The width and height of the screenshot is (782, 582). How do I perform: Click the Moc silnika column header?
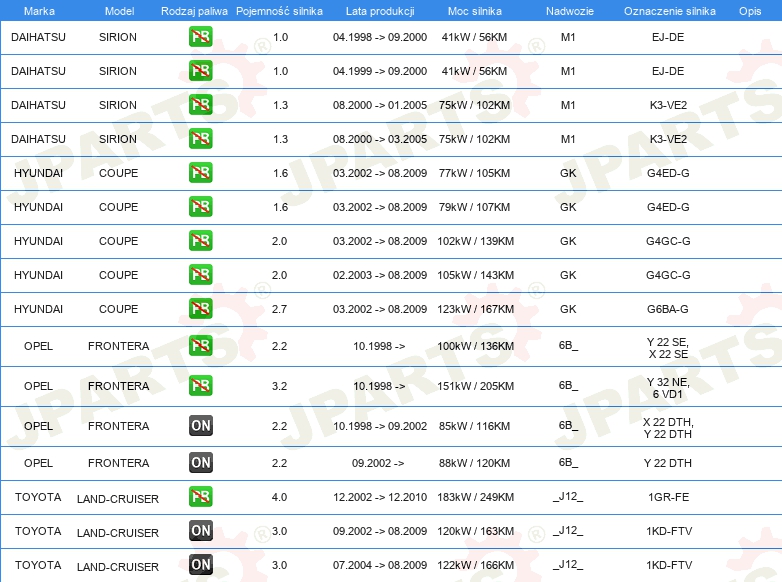pos(476,10)
